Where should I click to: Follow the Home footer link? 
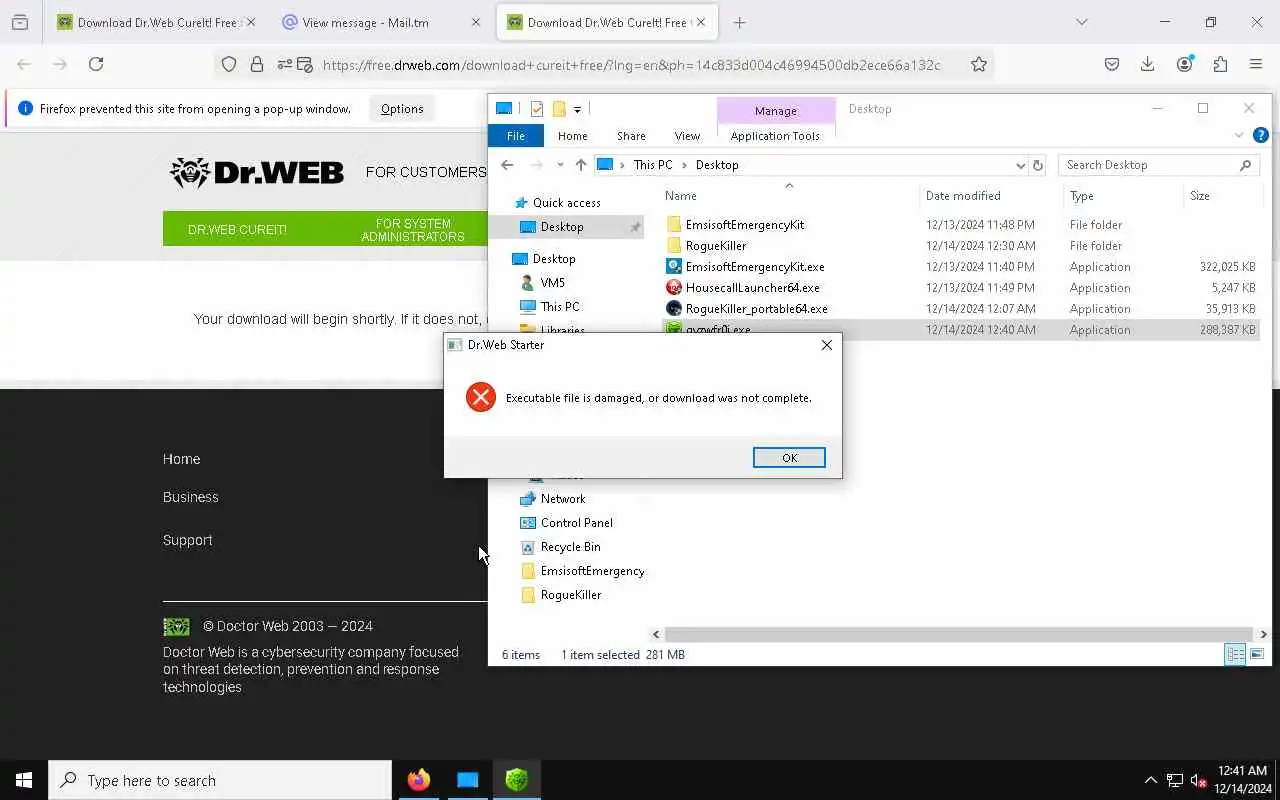(181, 459)
